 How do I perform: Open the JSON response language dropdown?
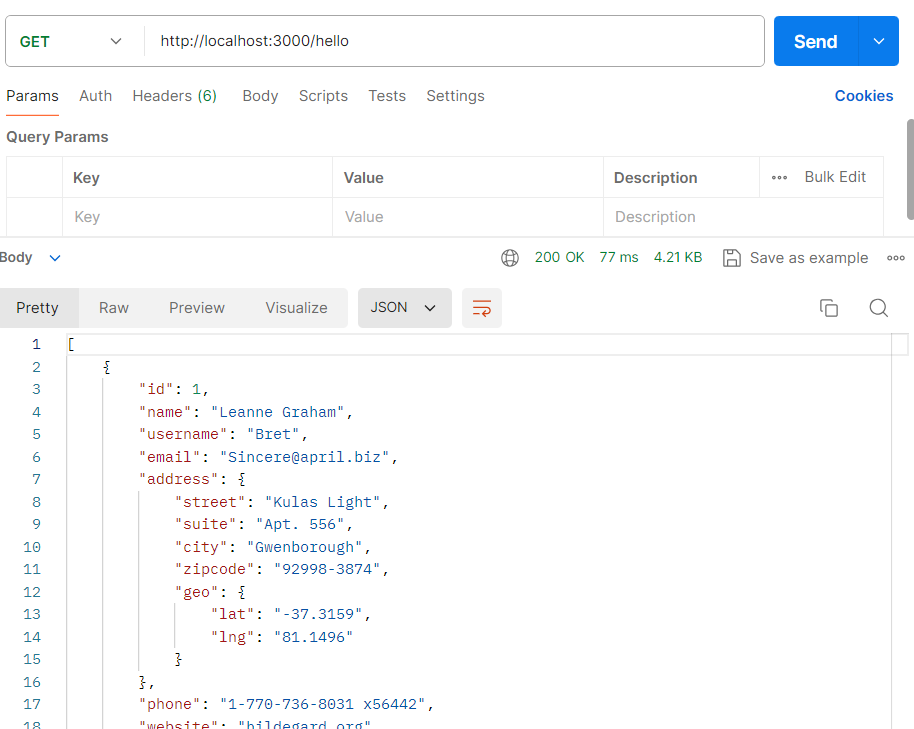[404, 308]
